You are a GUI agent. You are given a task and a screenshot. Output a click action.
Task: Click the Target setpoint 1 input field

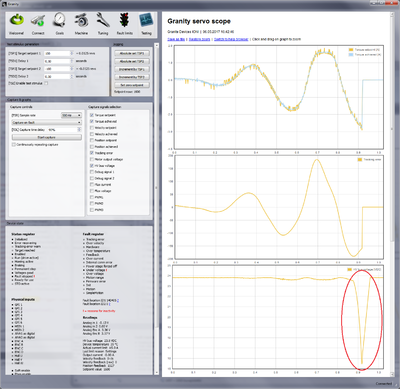click(57, 53)
